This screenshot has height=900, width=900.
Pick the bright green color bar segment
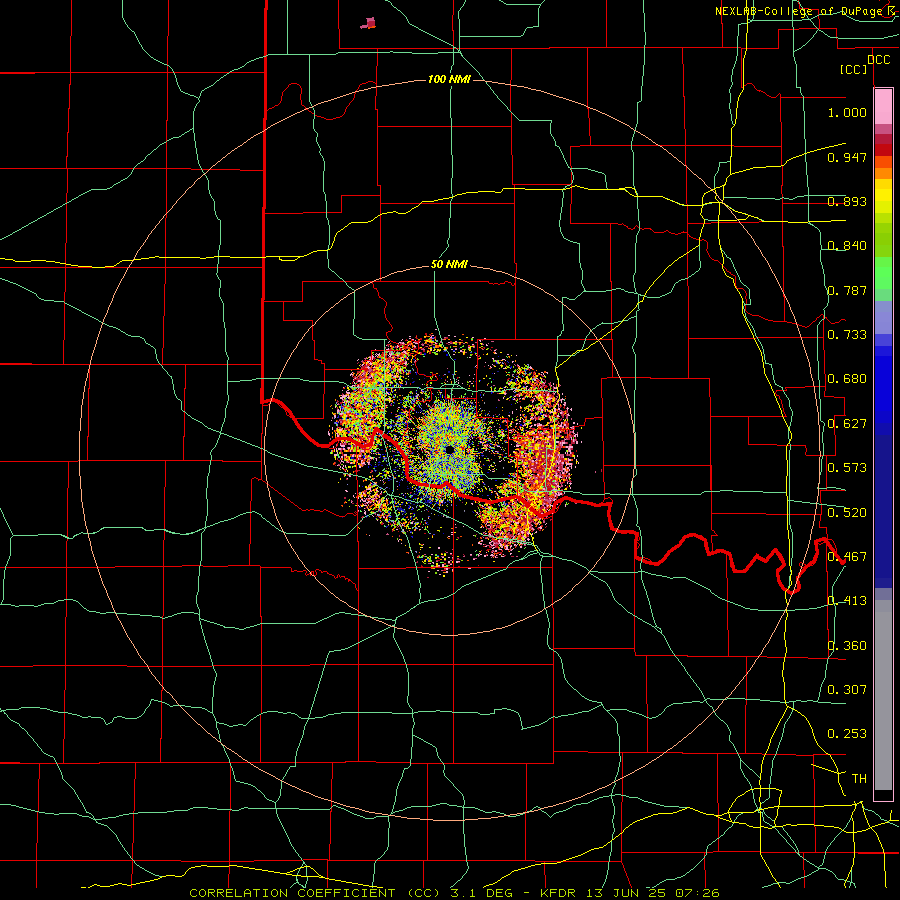coord(883,273)
